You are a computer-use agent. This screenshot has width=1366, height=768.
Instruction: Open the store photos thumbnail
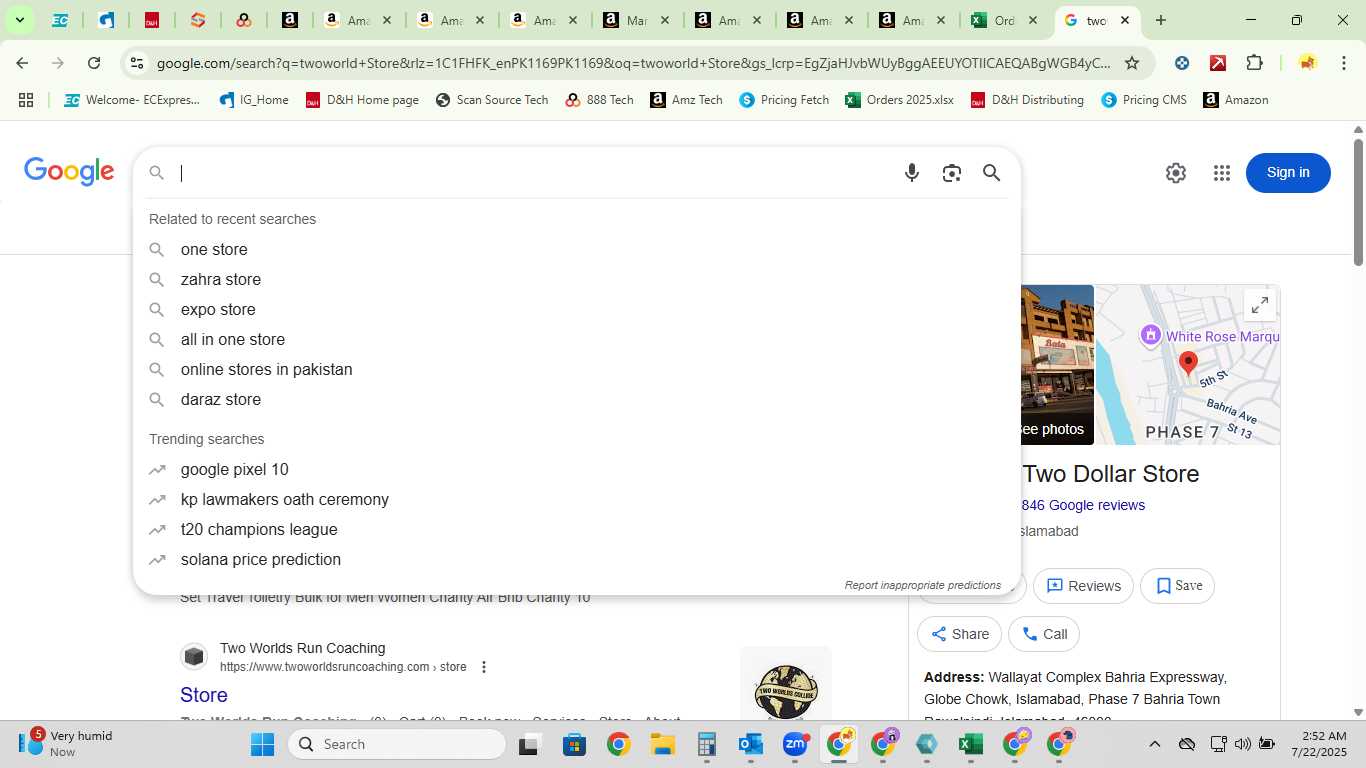[1057, 365]
